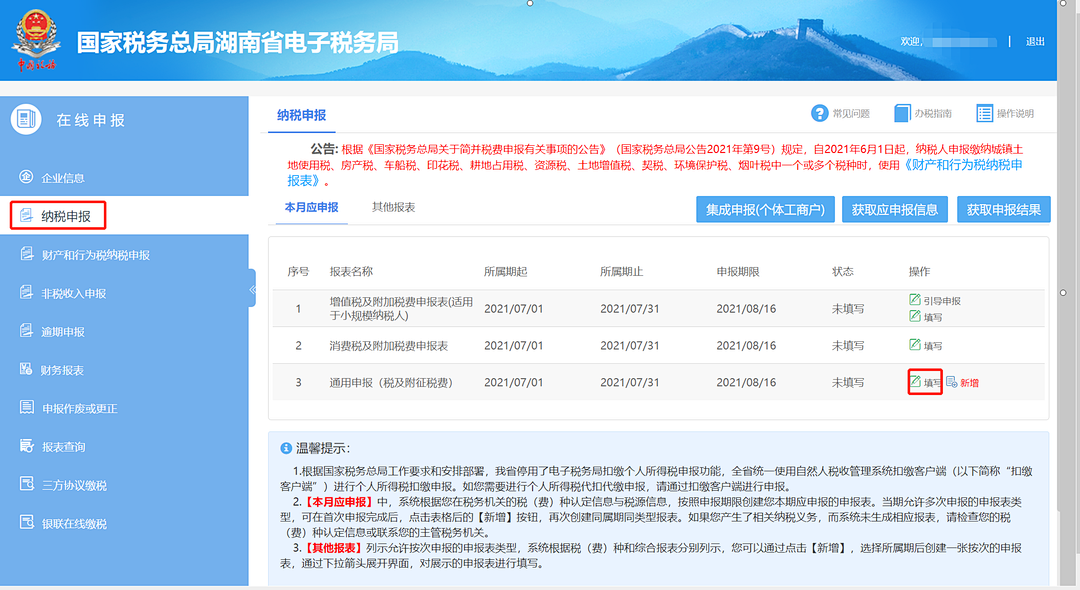Click the tax bureau emblem logo
This screenshot has height=590, width=1080.
(x=35, y=39)
